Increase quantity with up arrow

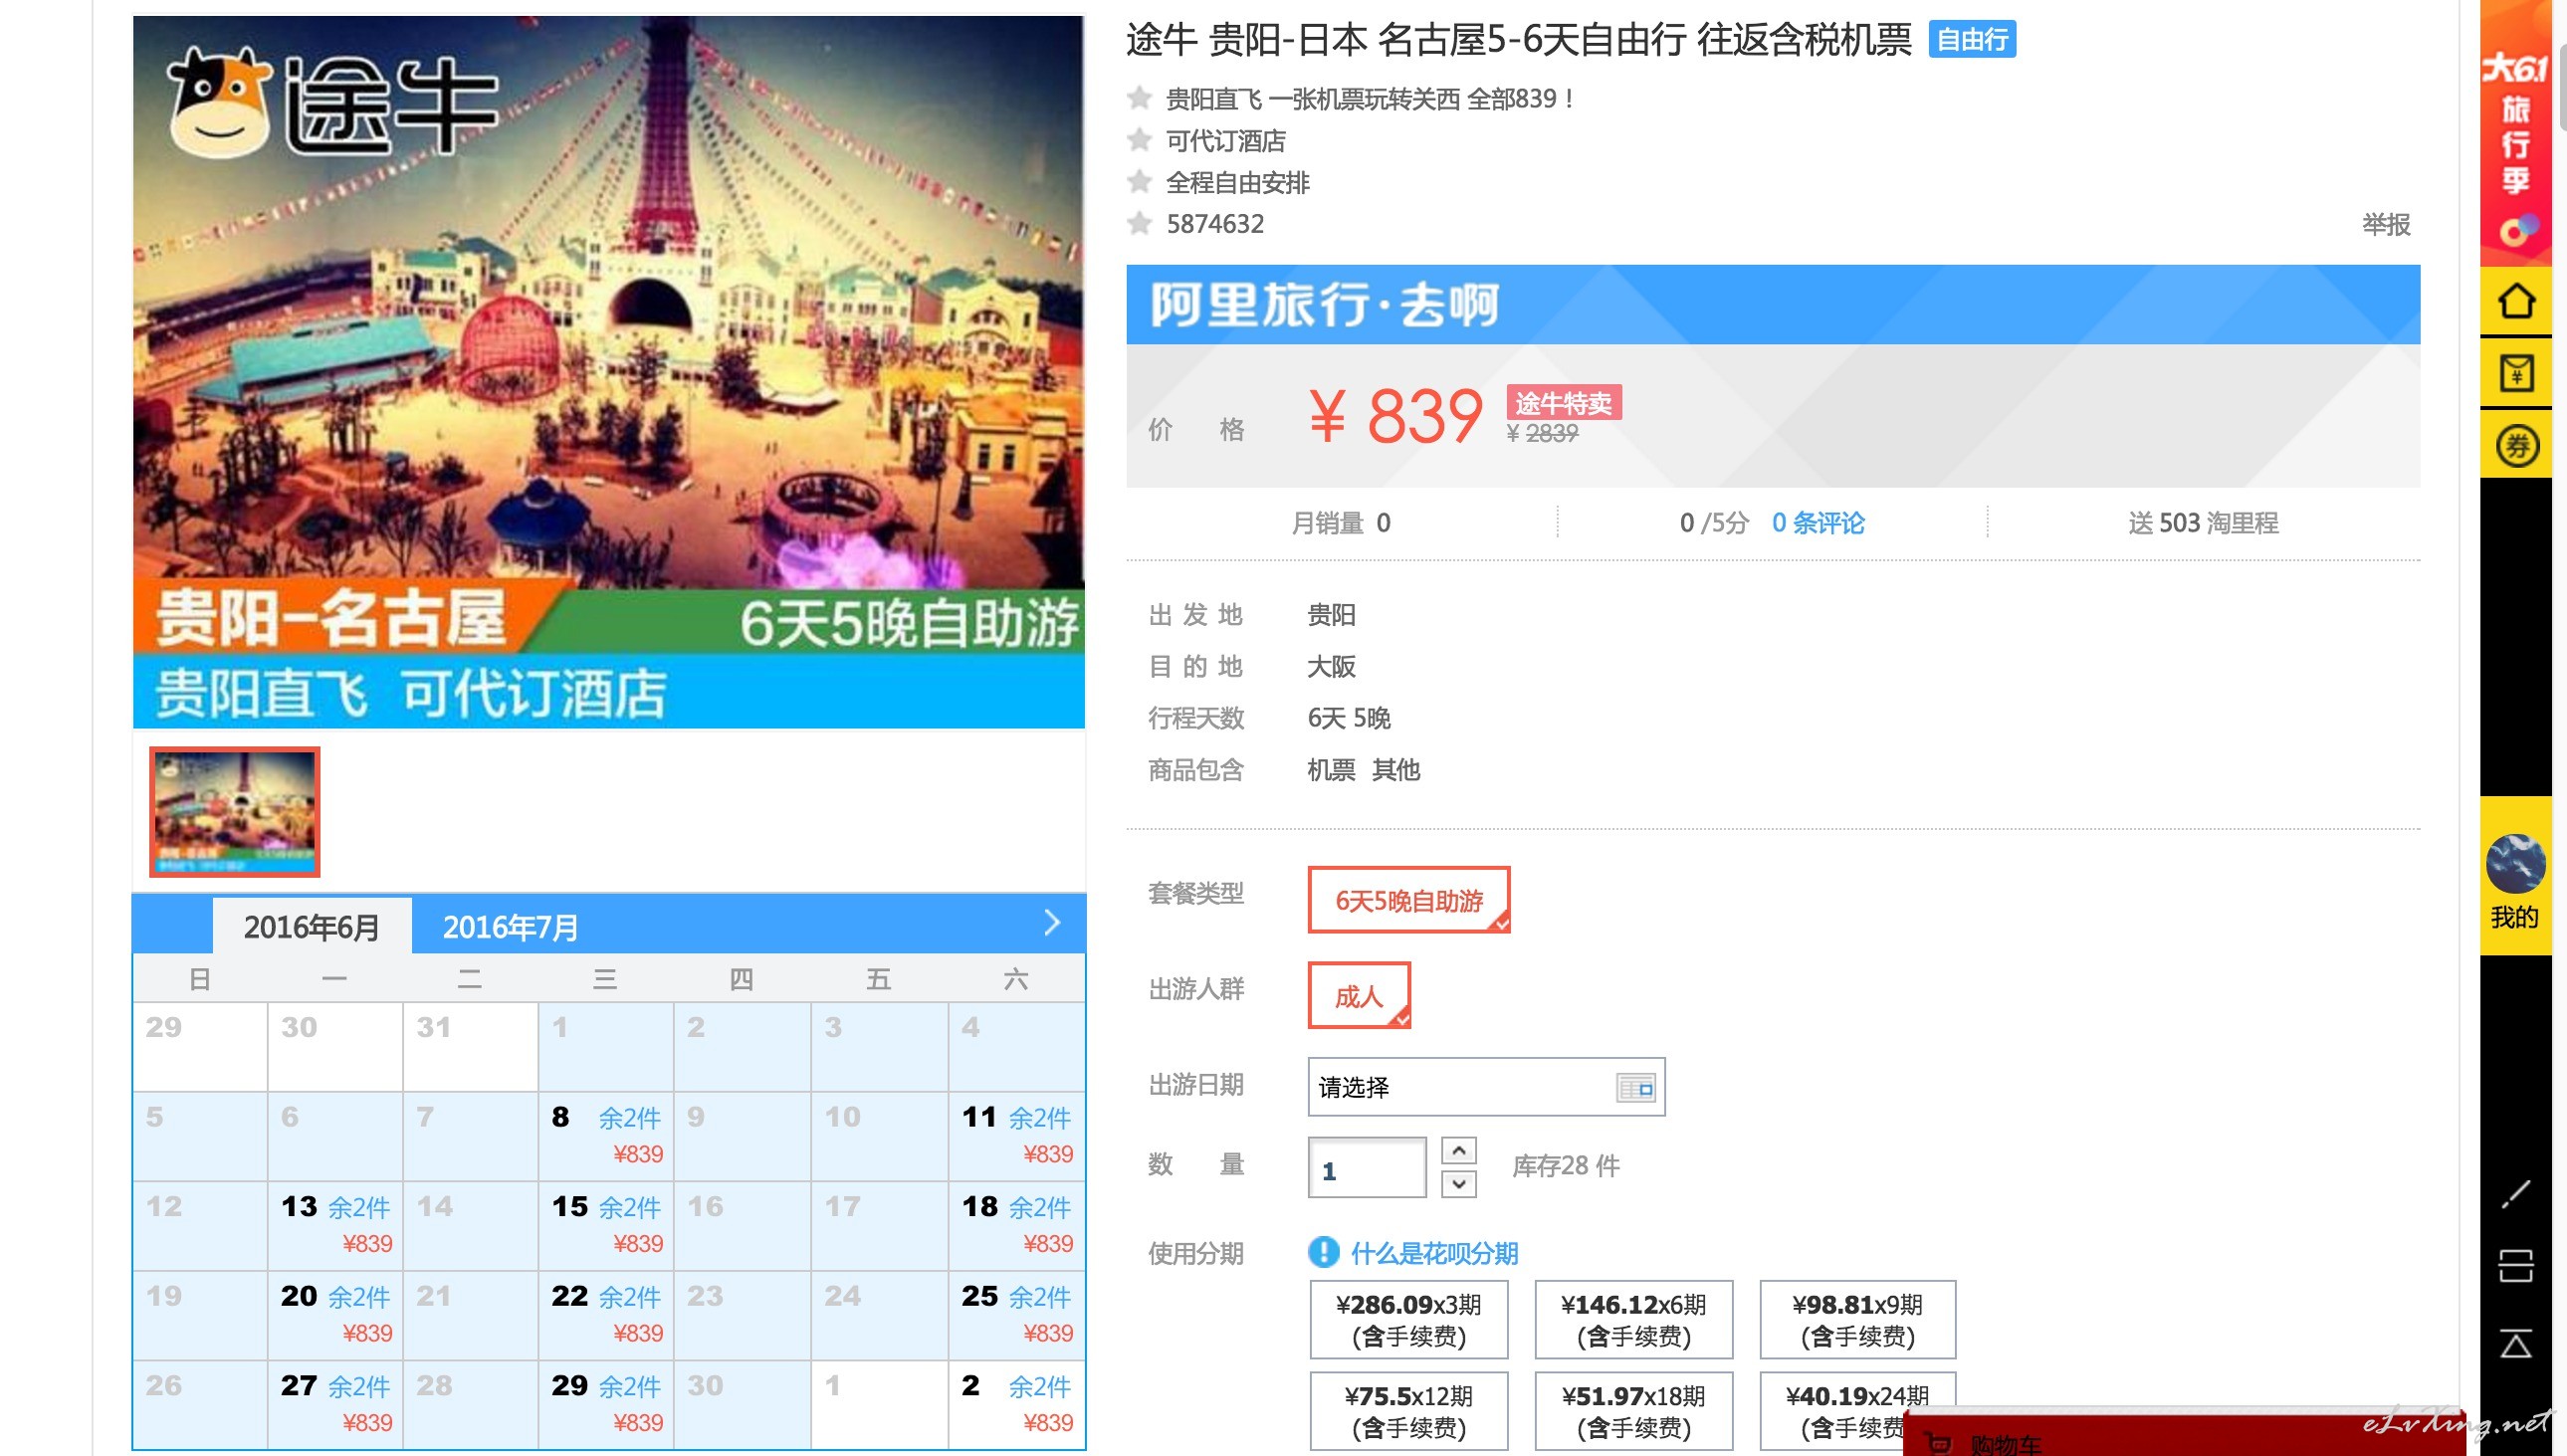tap(1459, 1151)
